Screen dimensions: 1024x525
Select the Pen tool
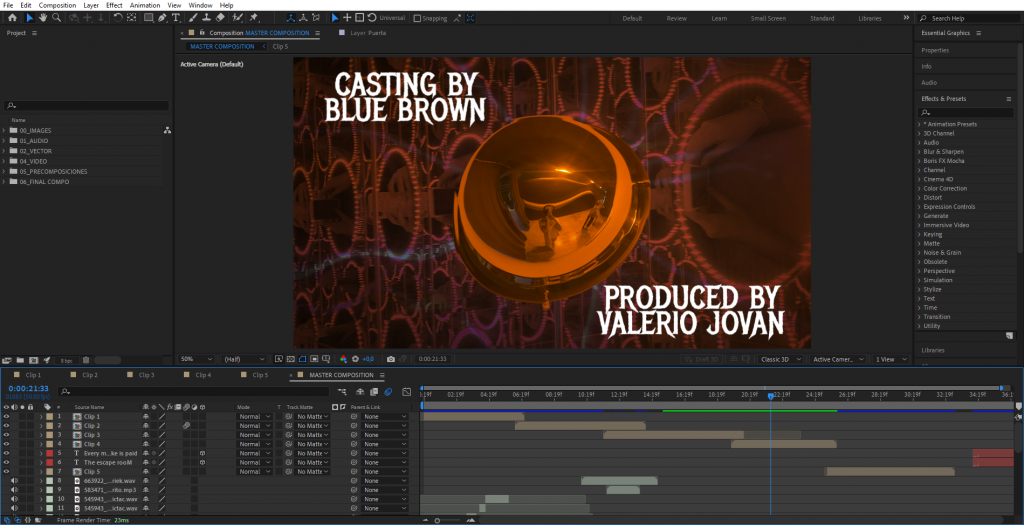click(x=163, y=18)
